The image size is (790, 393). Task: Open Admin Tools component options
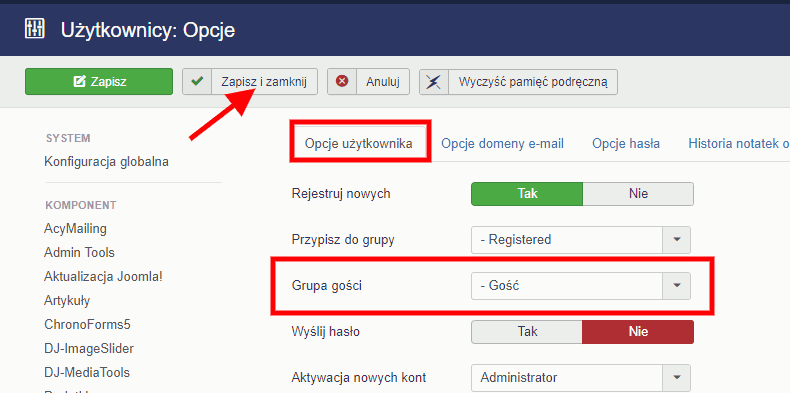(x=80, y=252)
